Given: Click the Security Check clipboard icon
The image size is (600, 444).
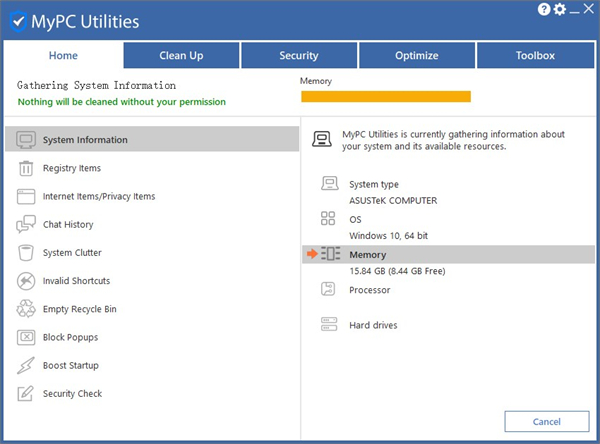Looking at the screenshot, I should click(x=26, y=394).
